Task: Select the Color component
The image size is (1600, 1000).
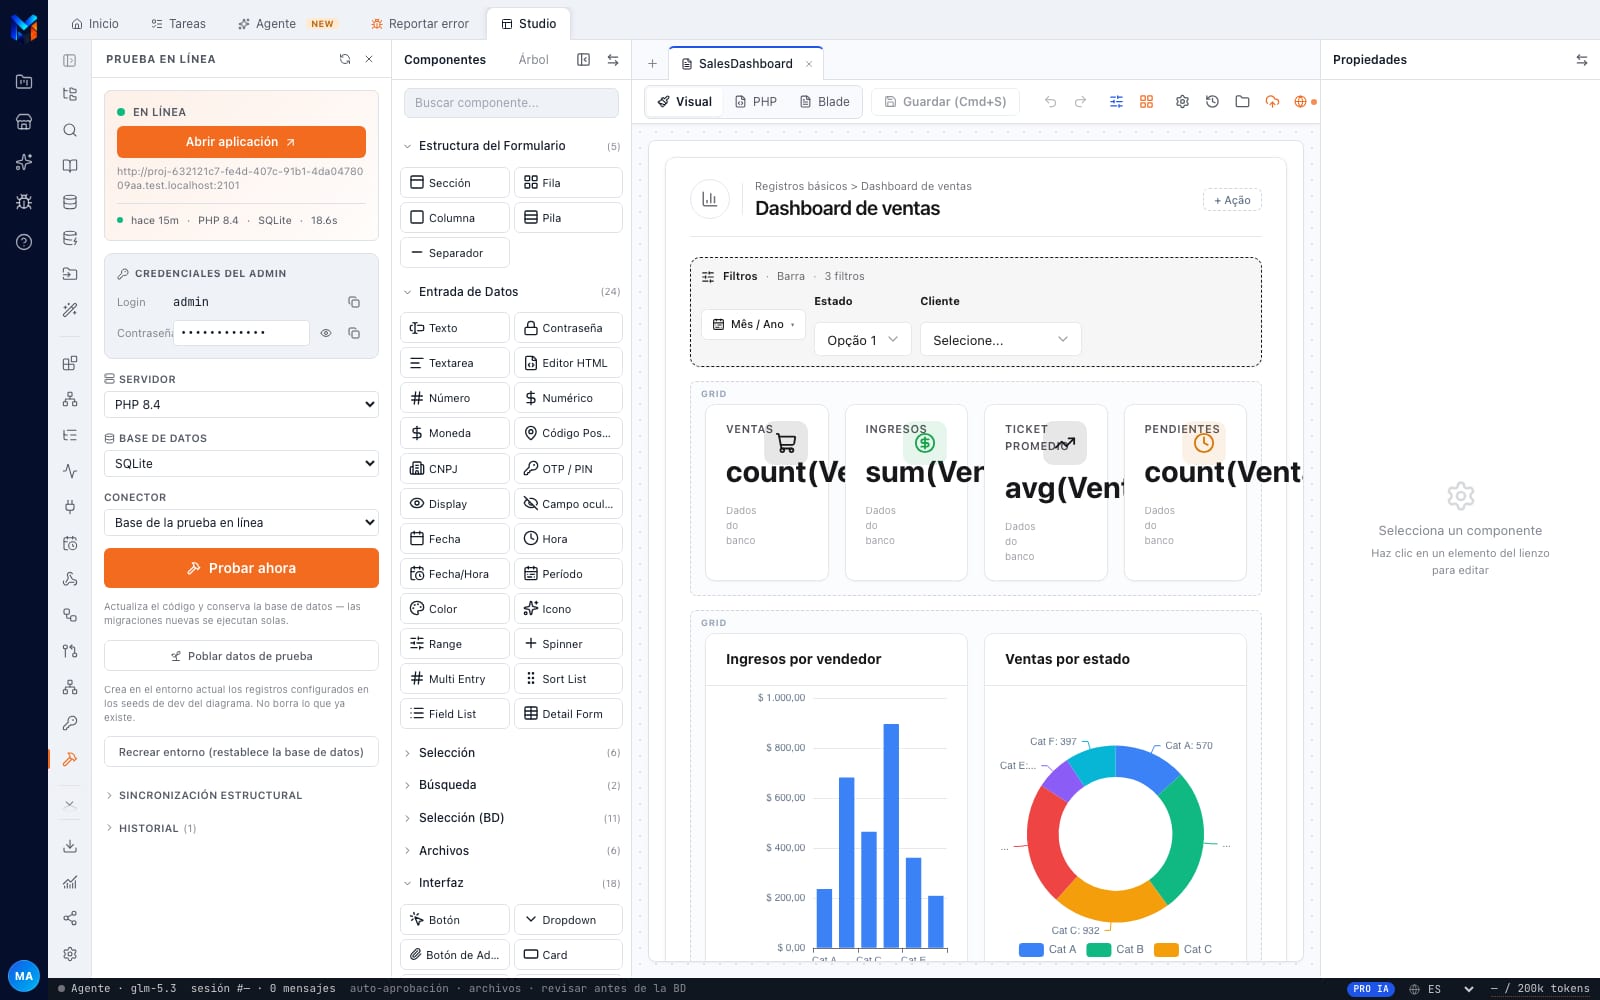Action: [x=455, y=609]
